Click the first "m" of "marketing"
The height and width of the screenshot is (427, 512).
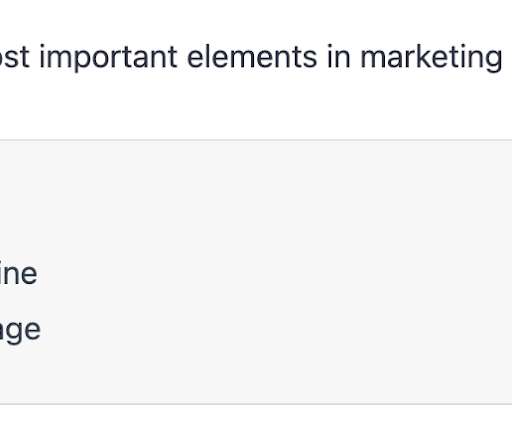click(x=374, y=59)
